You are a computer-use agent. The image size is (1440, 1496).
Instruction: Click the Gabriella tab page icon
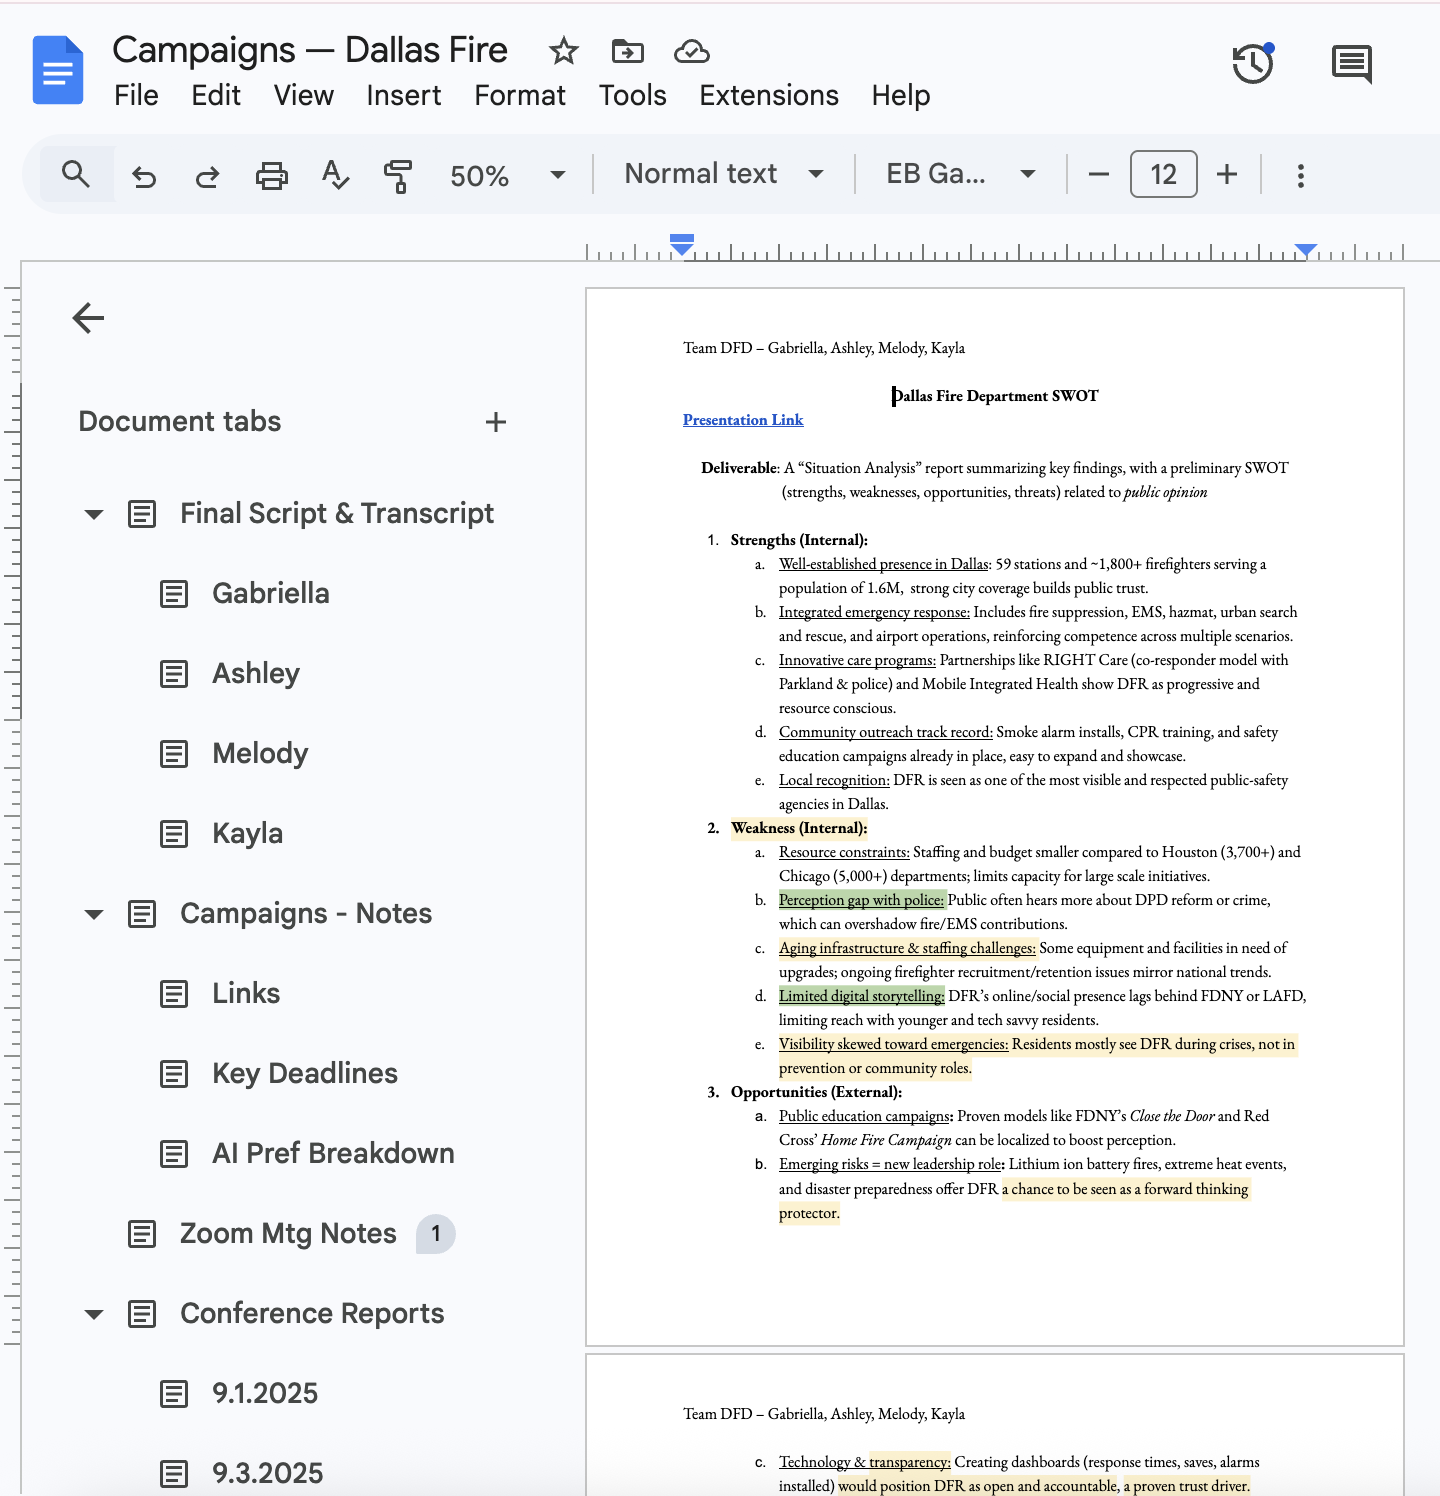tap(174, 594)
